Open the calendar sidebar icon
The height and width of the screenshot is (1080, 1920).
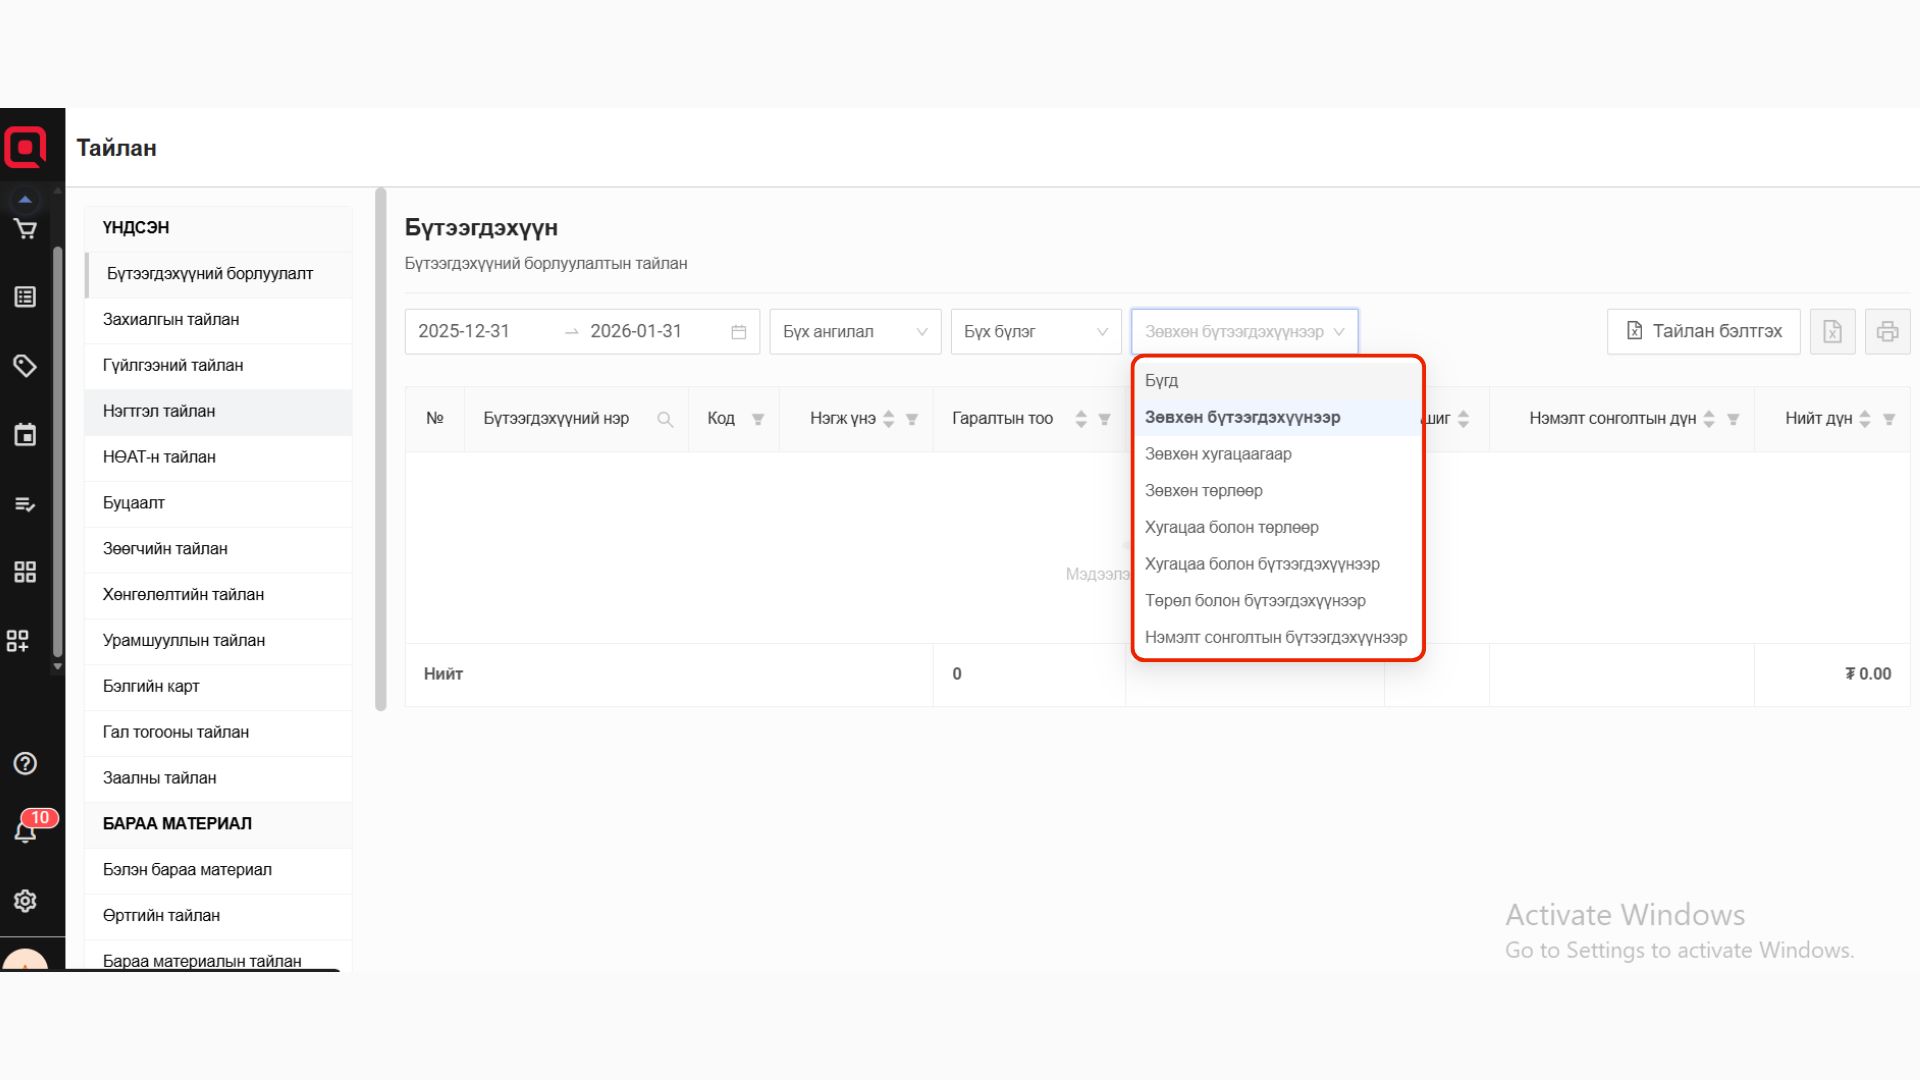pos(25,435)
